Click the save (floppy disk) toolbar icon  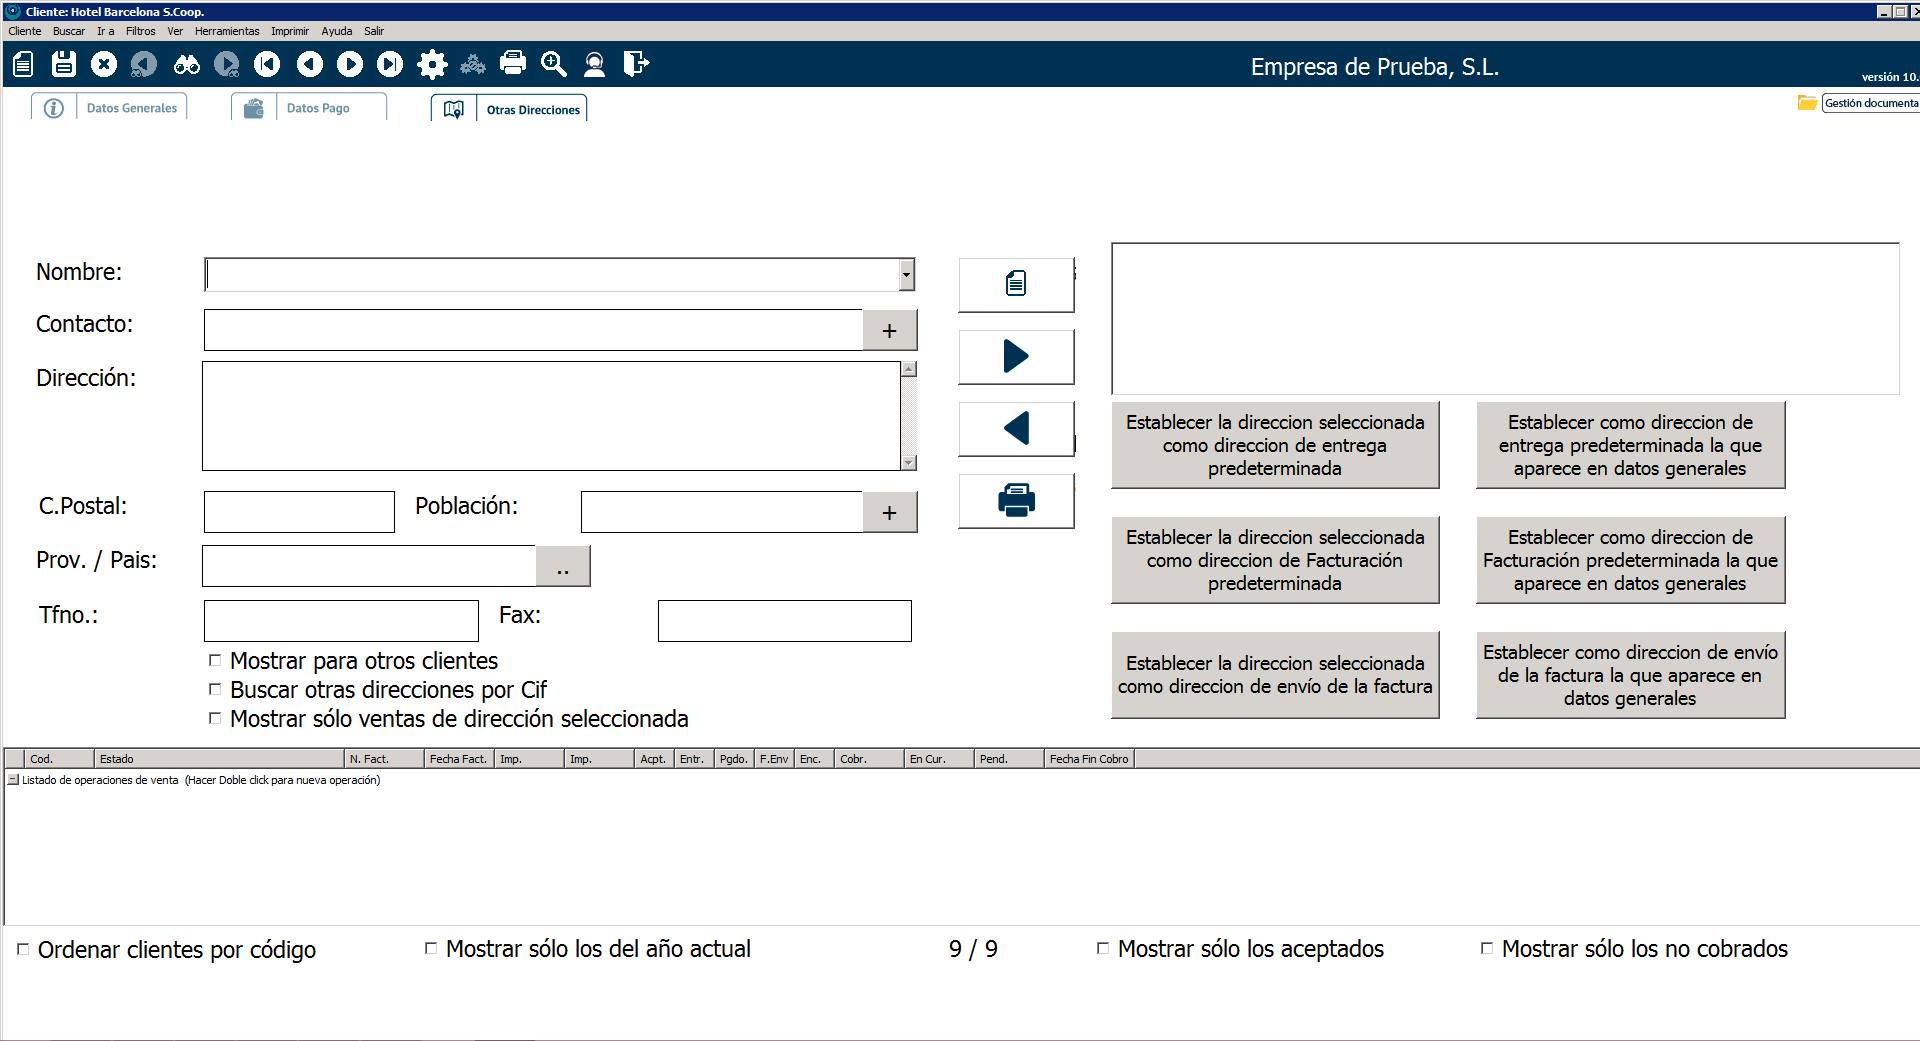point(64,65)
